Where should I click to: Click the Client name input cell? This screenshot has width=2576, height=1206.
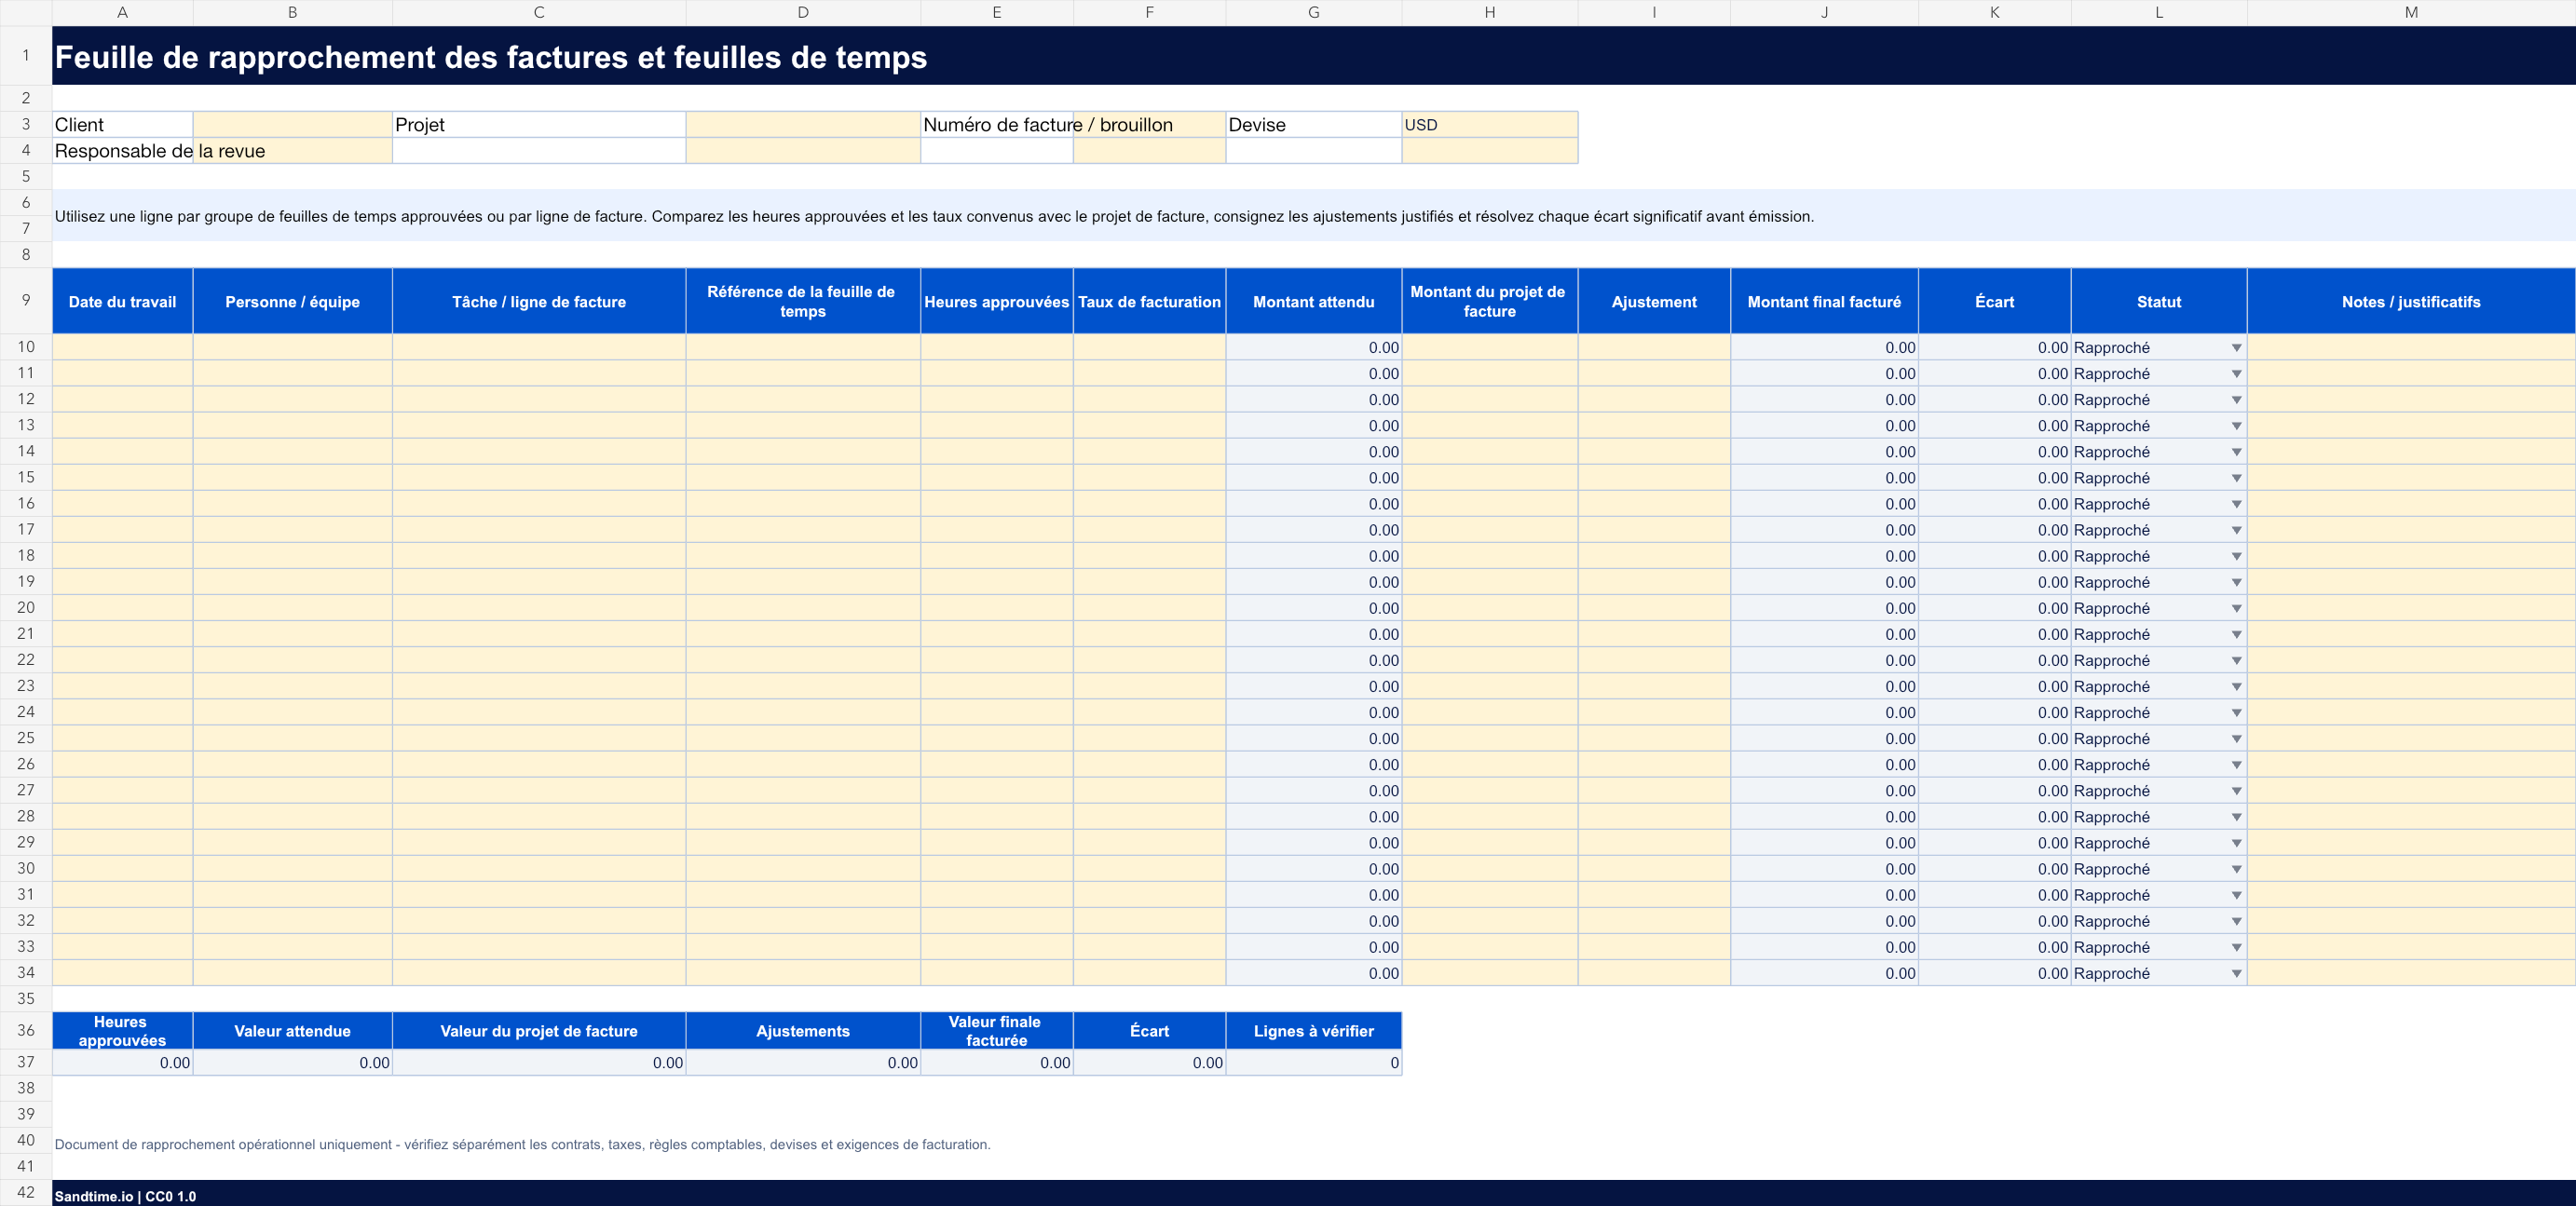pyautogui.click(x=292, y=125)
